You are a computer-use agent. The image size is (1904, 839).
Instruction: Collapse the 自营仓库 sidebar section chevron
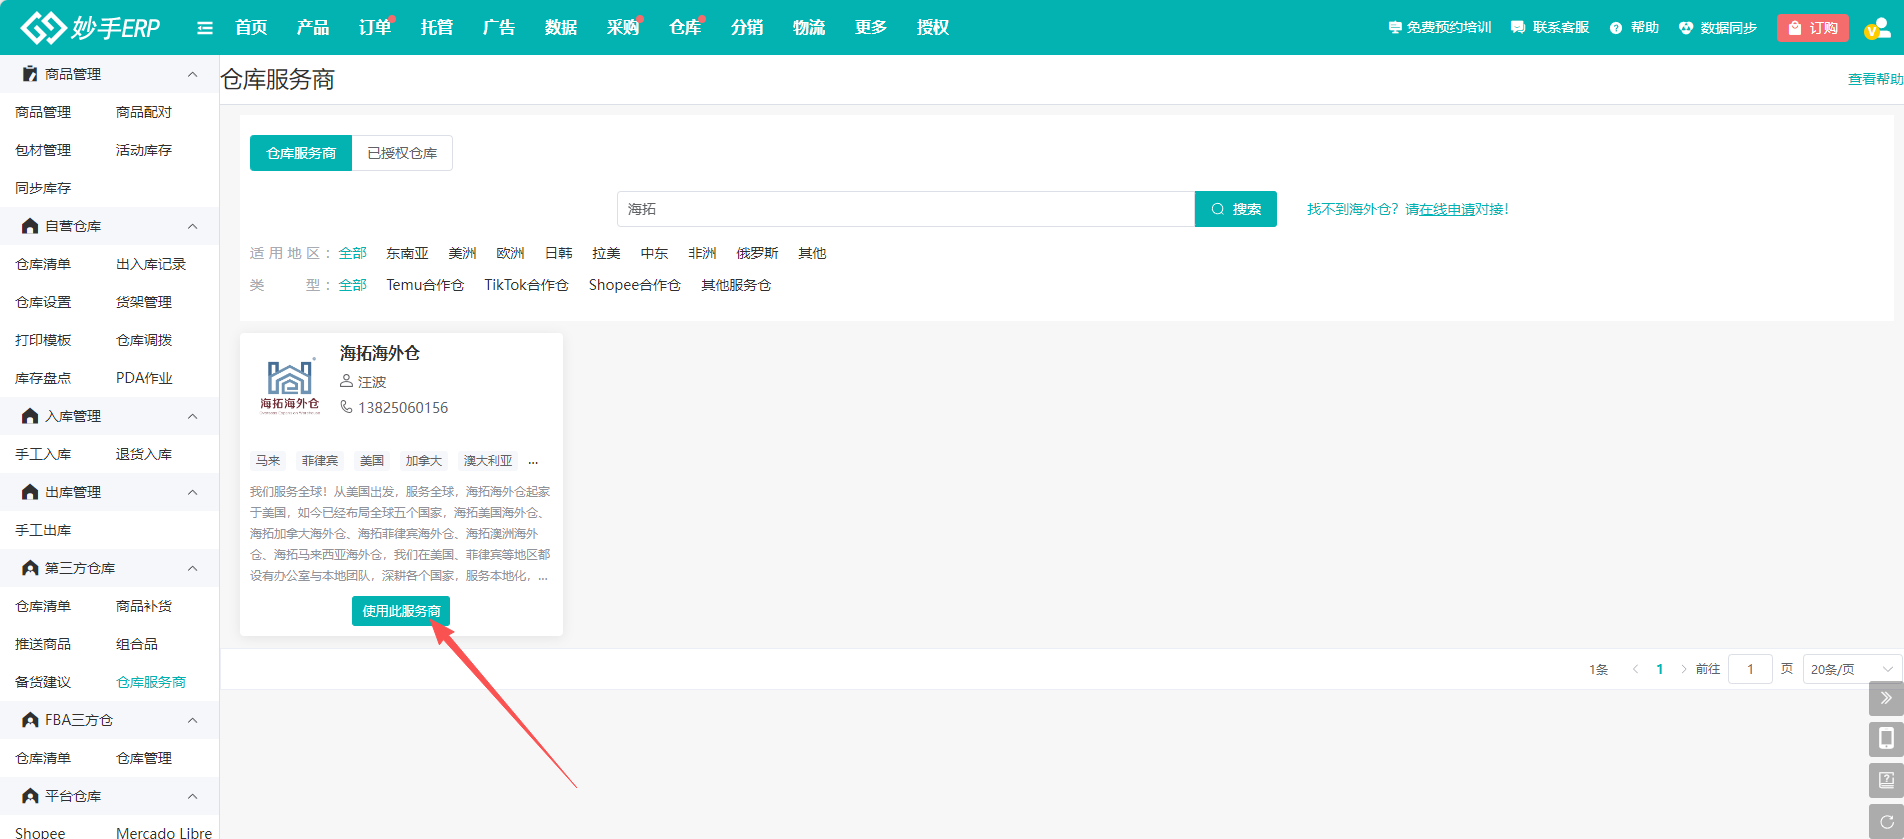click(x=192, y=226)
